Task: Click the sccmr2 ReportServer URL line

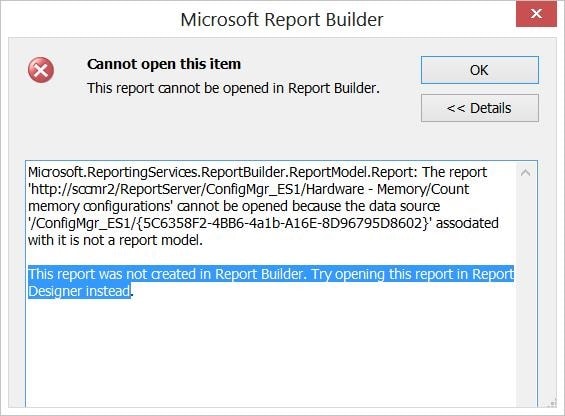Action: [x=249, y=189]
